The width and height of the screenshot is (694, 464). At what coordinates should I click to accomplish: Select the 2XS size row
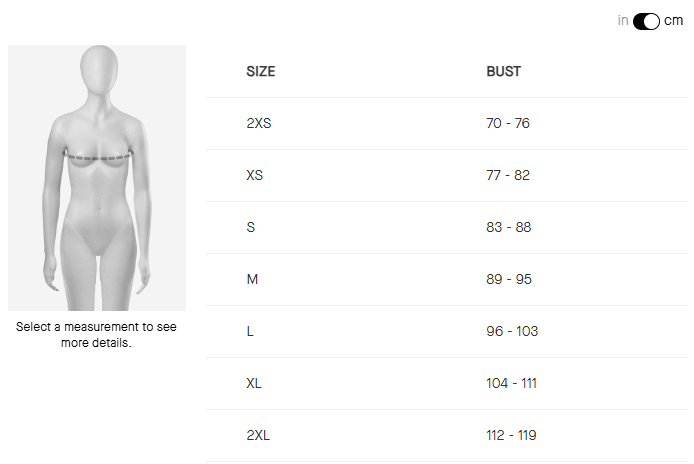pos(259,124)
